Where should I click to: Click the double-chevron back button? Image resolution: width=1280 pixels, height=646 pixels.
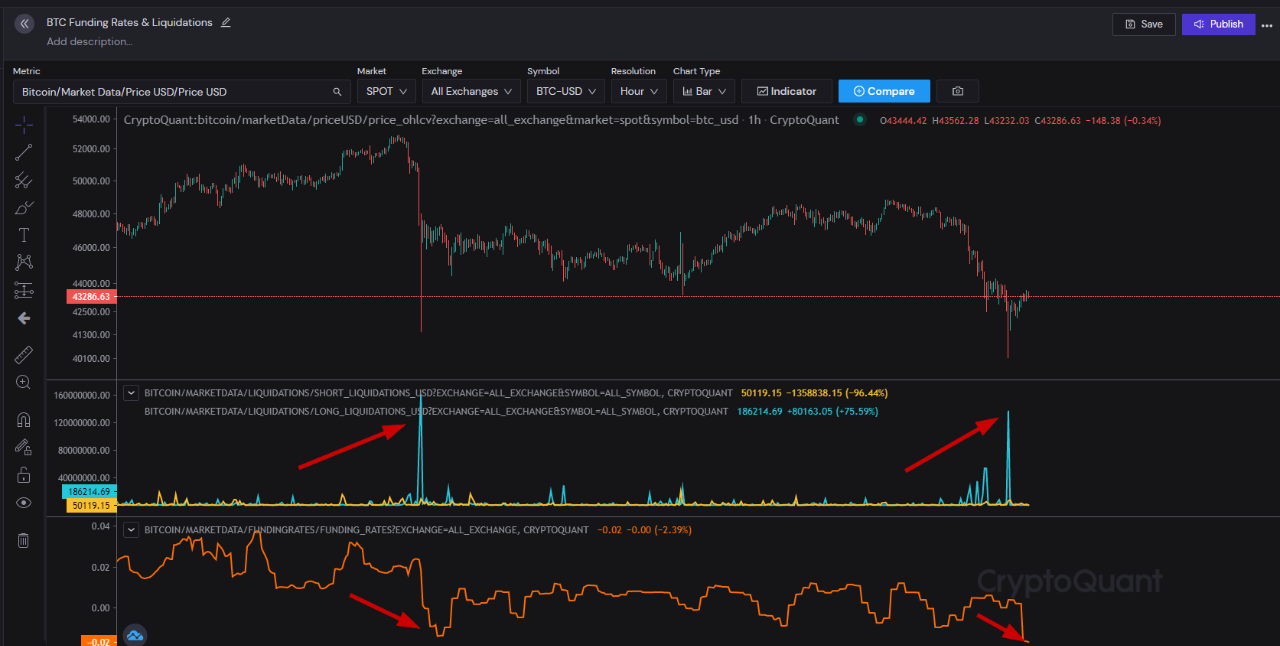[25, 23]
